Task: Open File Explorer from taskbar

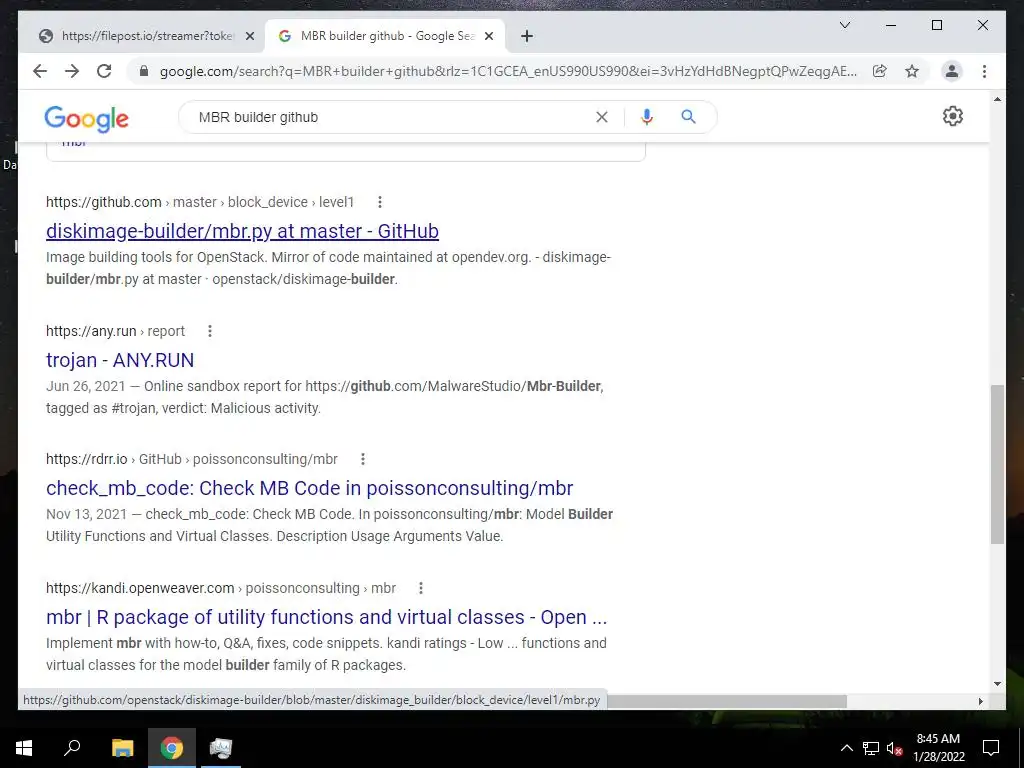Action: [122, 748]
